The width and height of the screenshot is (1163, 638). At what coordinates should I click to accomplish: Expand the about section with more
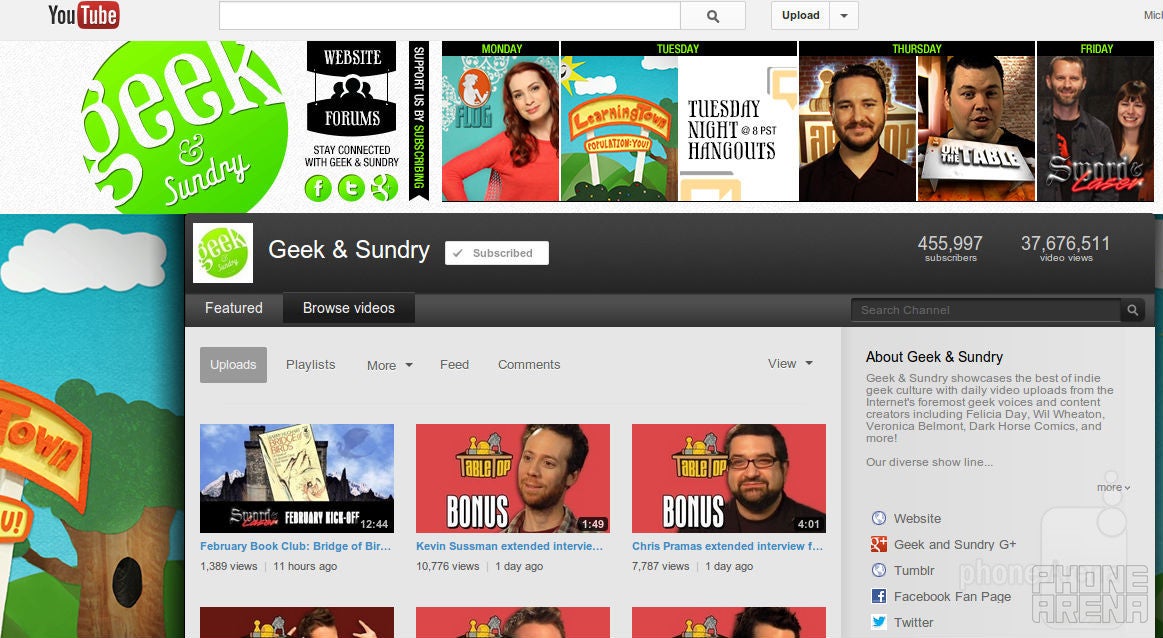[x=1113, y=487]
